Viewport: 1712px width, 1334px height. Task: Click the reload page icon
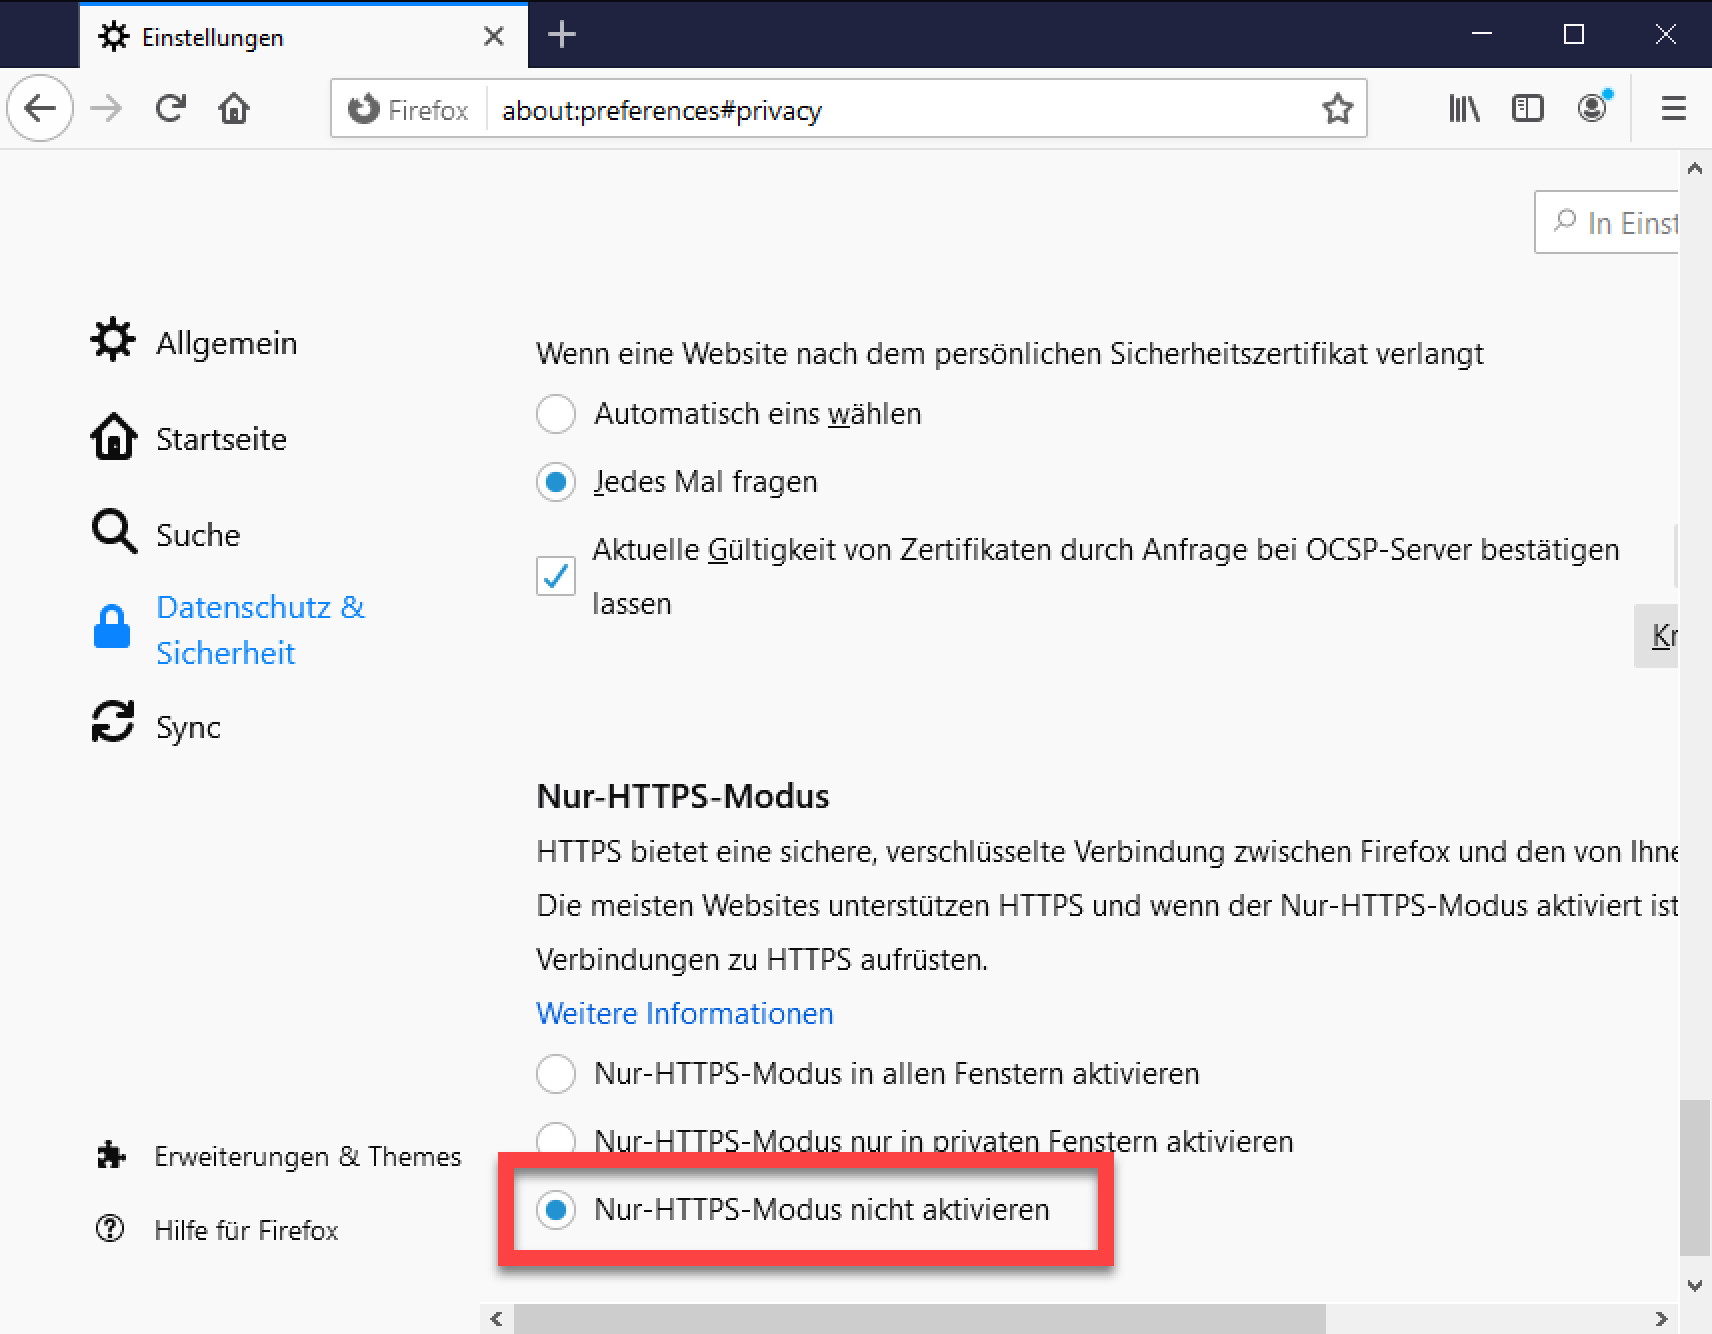point(171,108)
